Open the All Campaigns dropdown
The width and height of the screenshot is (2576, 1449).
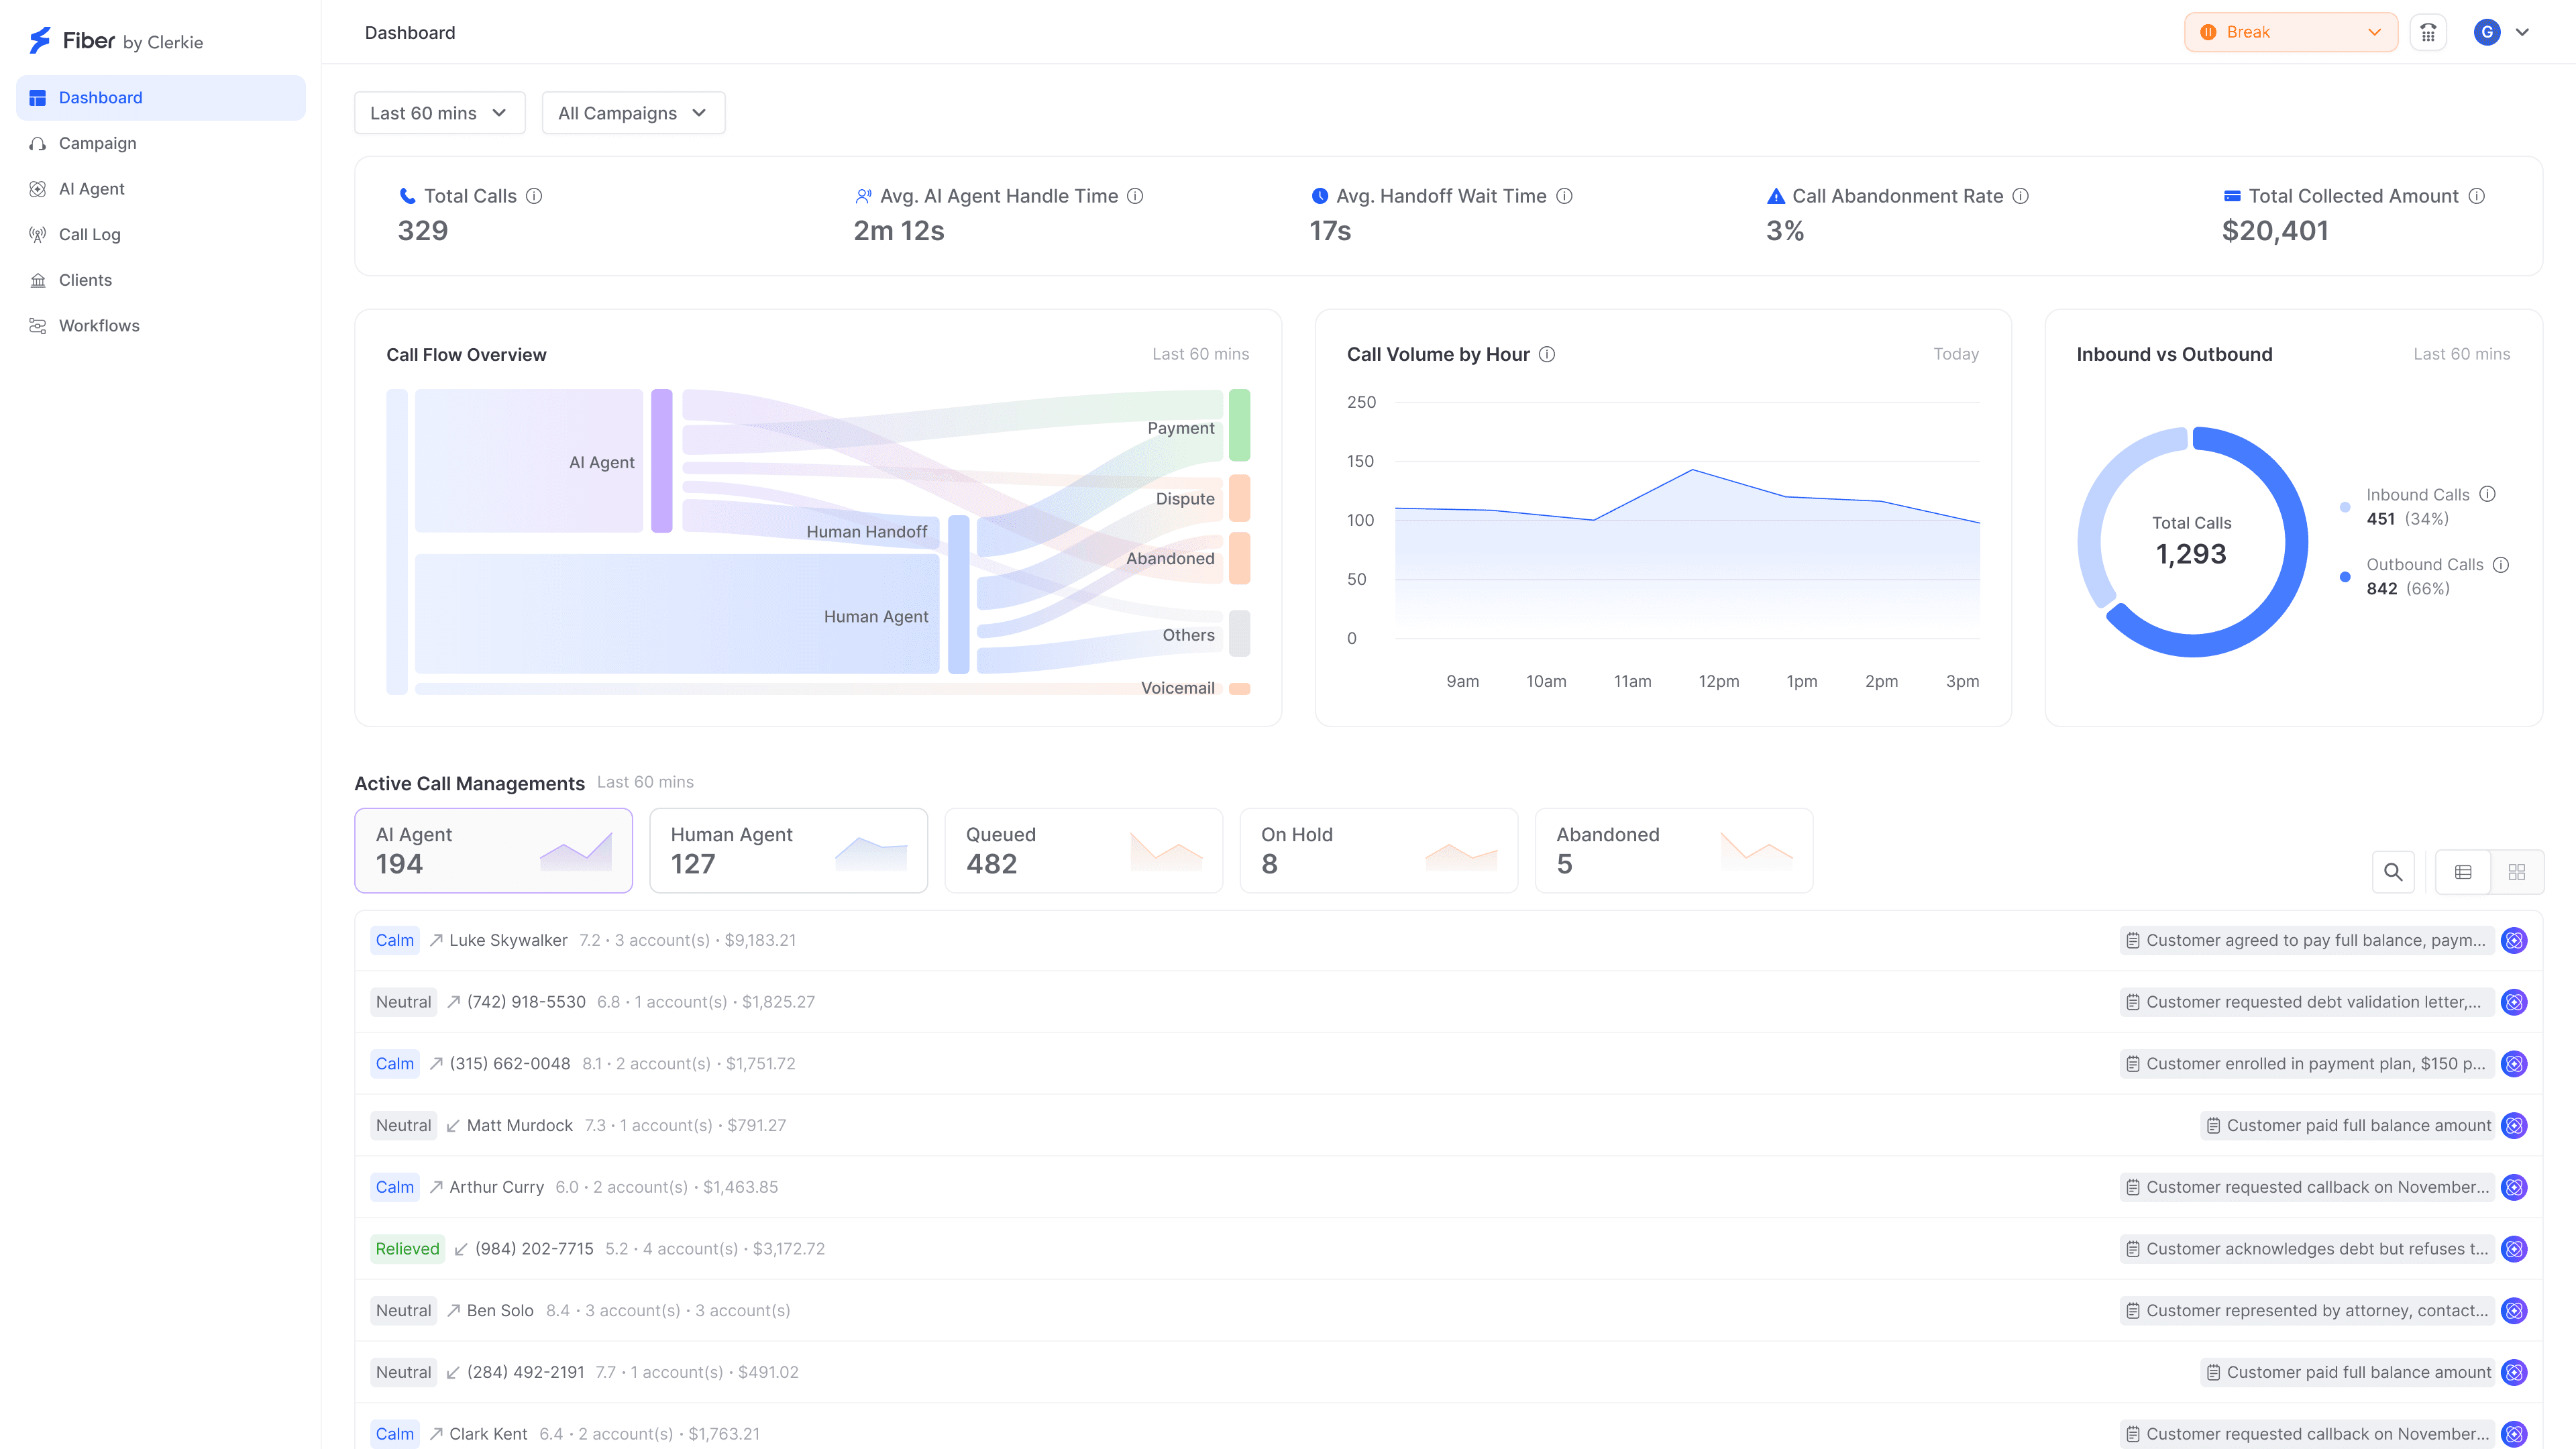pos(633,113)
